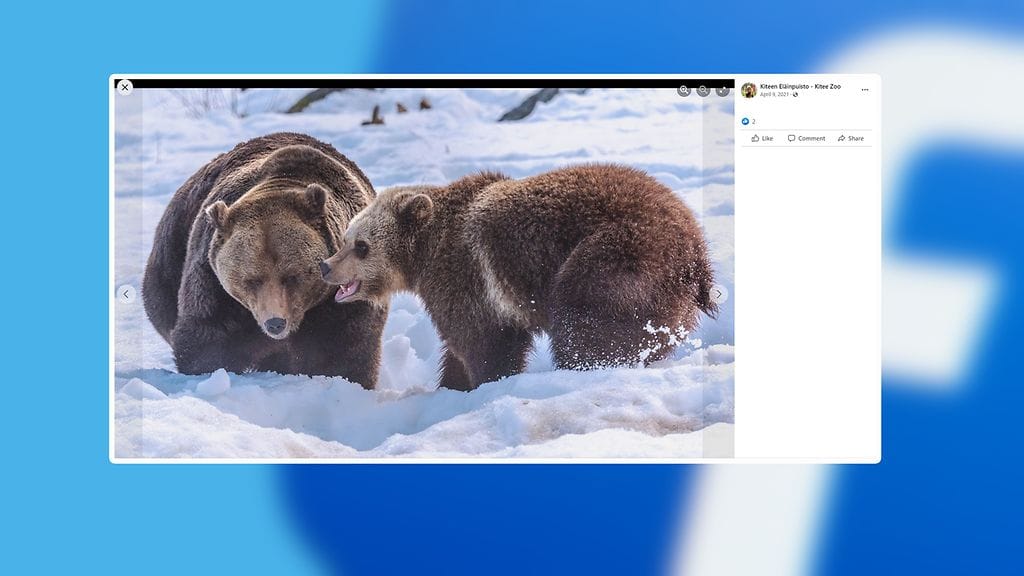Click the Kiteen Eläinpuisto - Kitee Zoo page name
The image size is (1024, 576).
(x=800, y=87)
